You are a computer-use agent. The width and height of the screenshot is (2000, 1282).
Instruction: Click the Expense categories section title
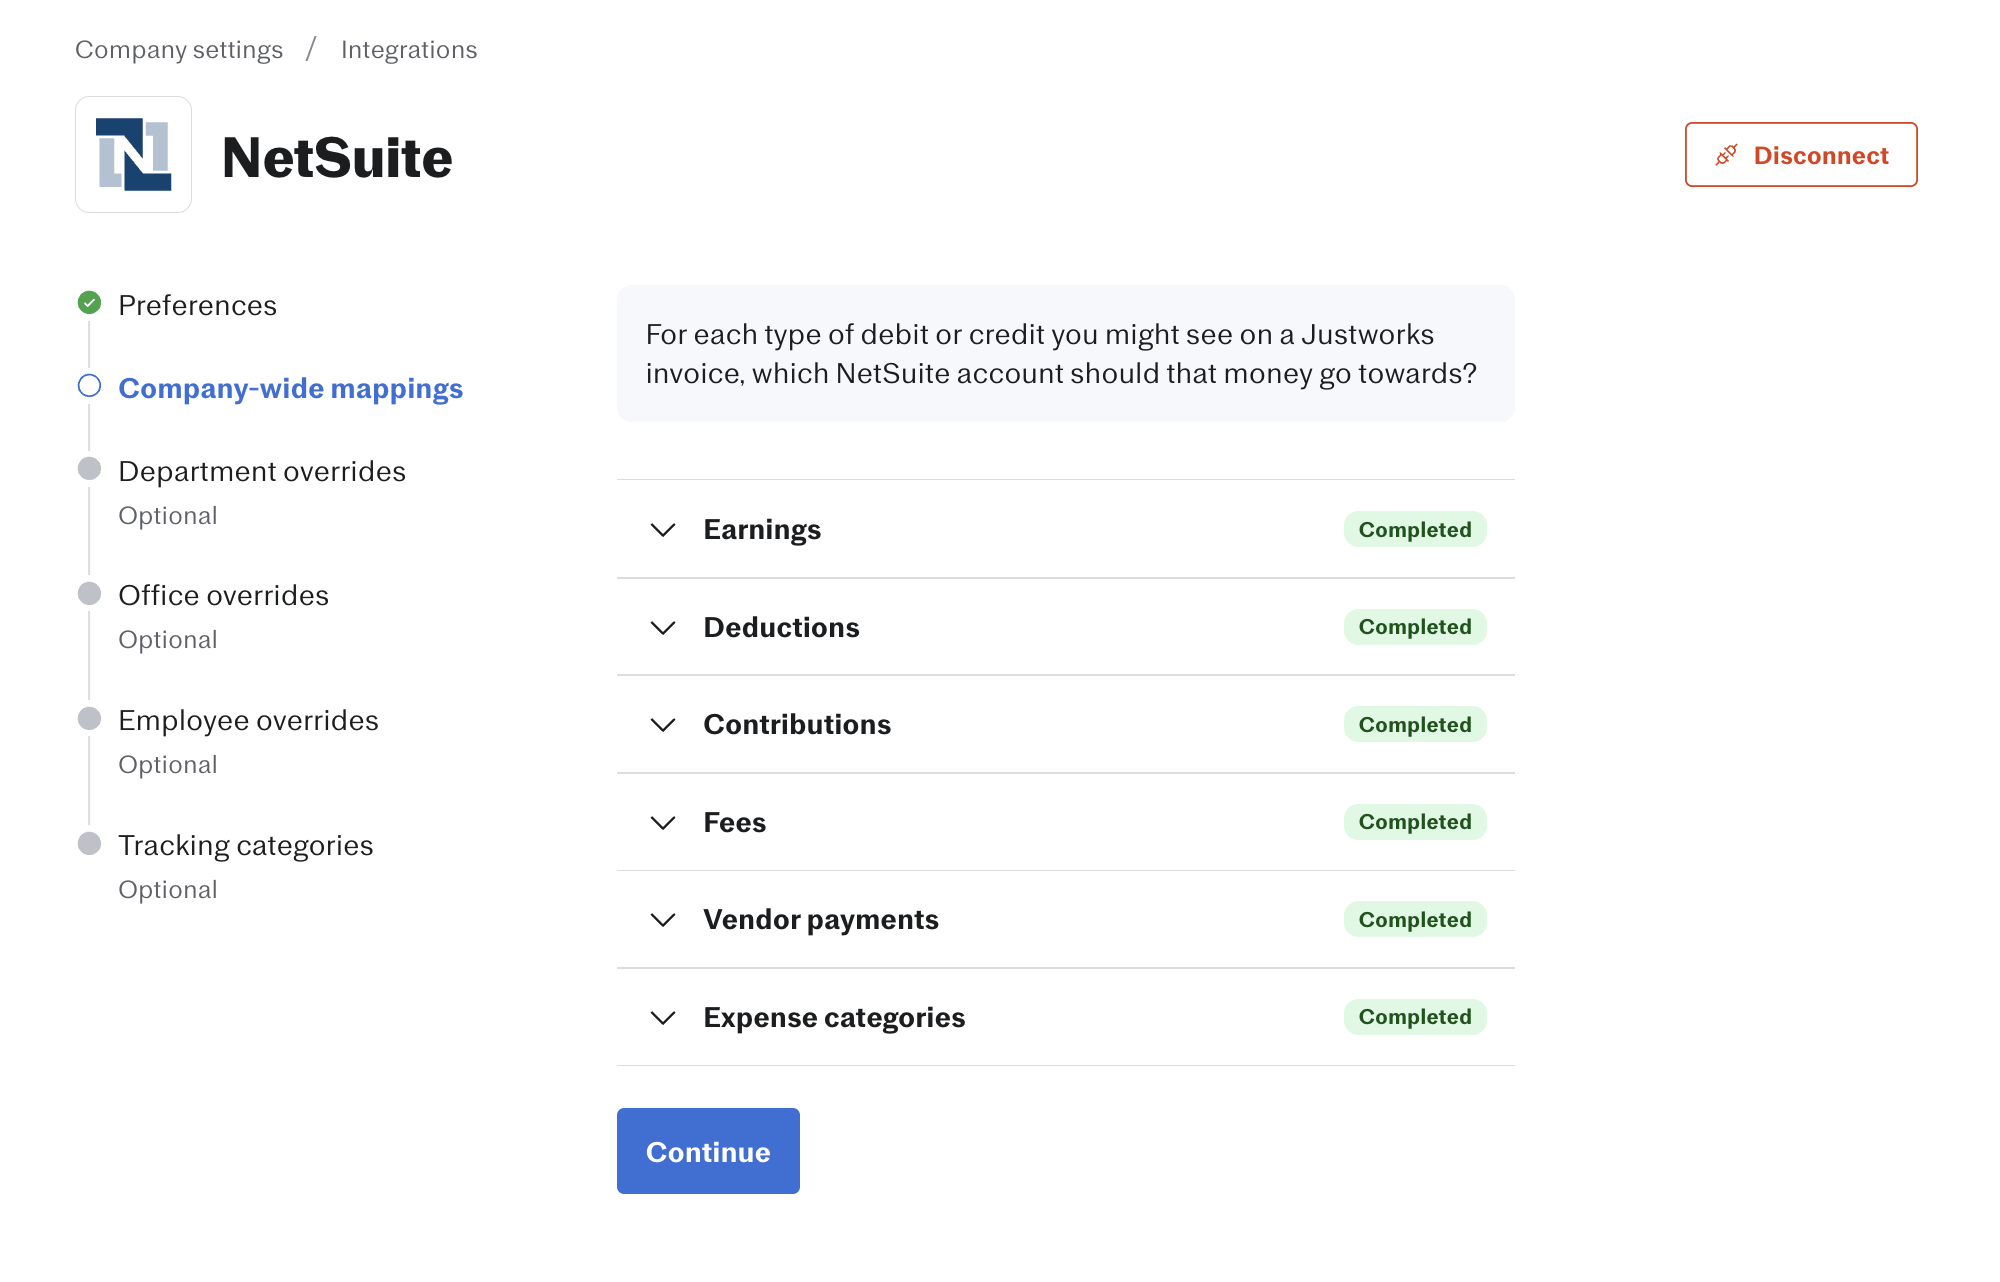click(x=834, y=1018)
